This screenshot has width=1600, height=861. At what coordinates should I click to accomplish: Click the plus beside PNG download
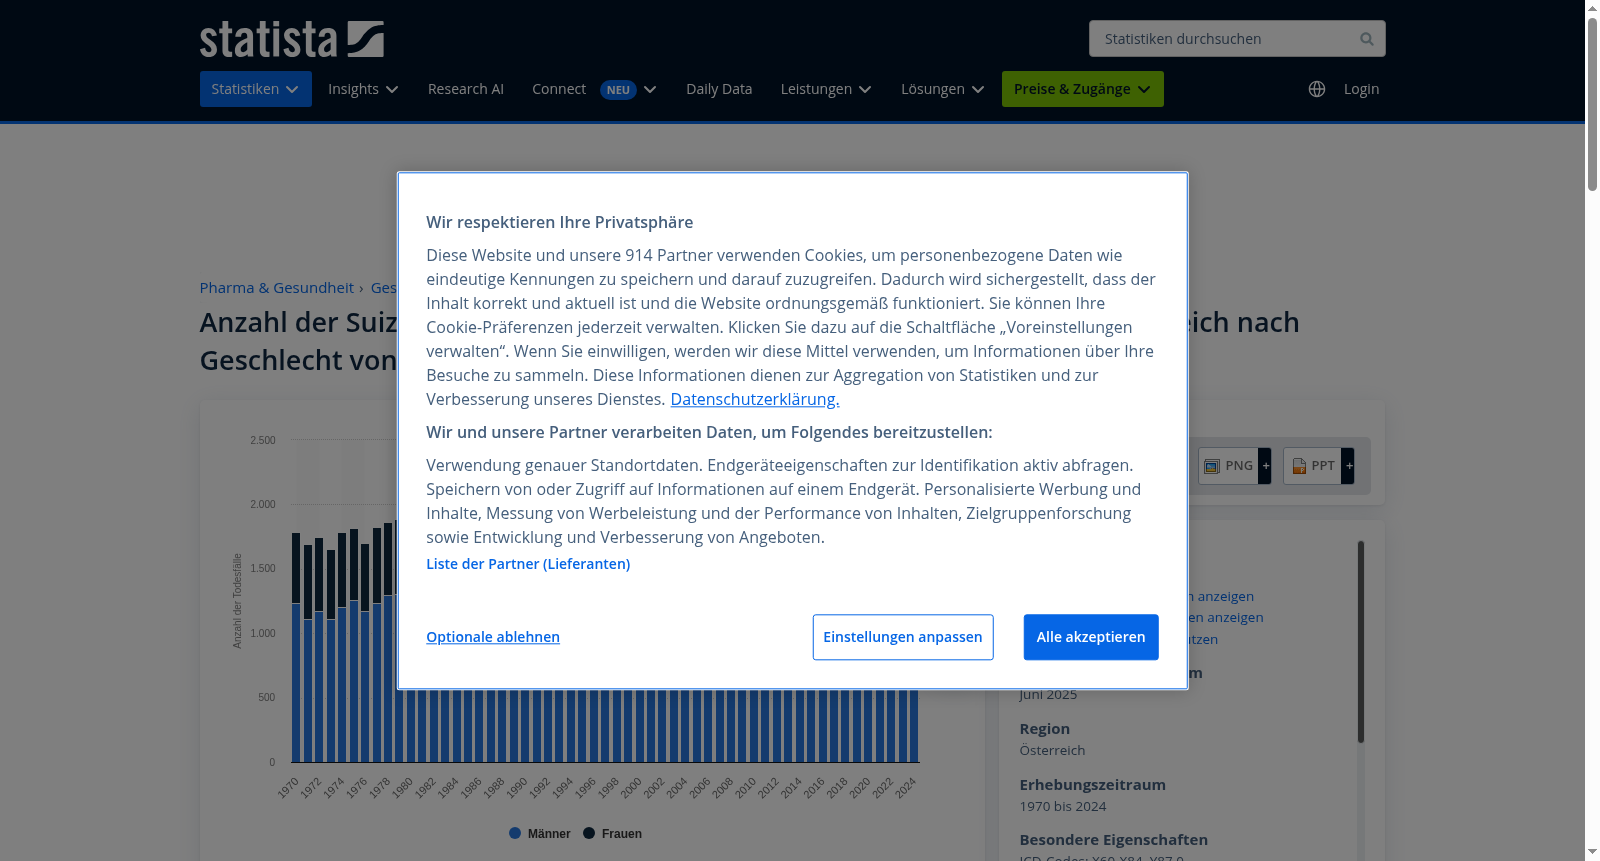pyautogui.click(x=1265, y=466)
